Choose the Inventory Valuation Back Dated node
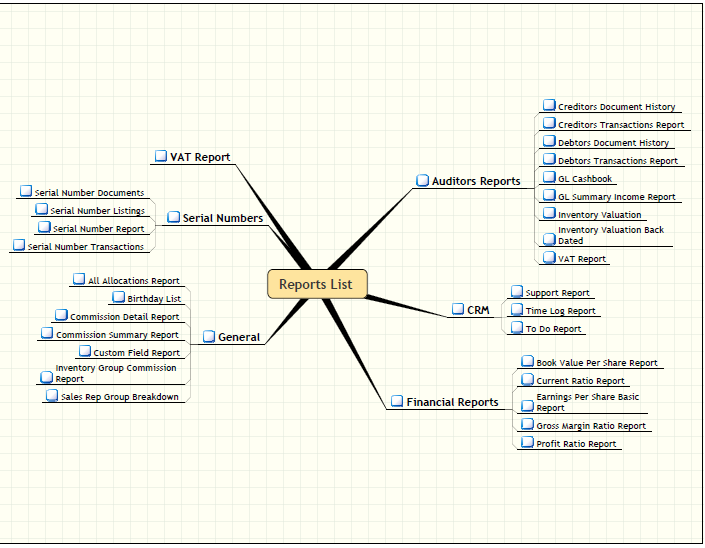705x548 pixels. click(x=610, y=235)
